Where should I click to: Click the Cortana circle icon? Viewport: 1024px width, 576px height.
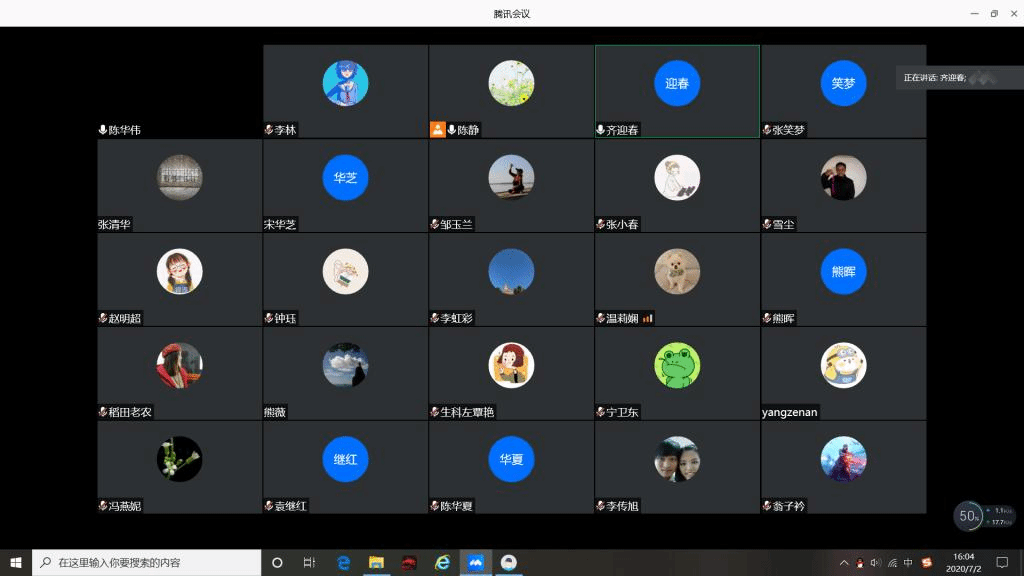click(x=277, y=562)
